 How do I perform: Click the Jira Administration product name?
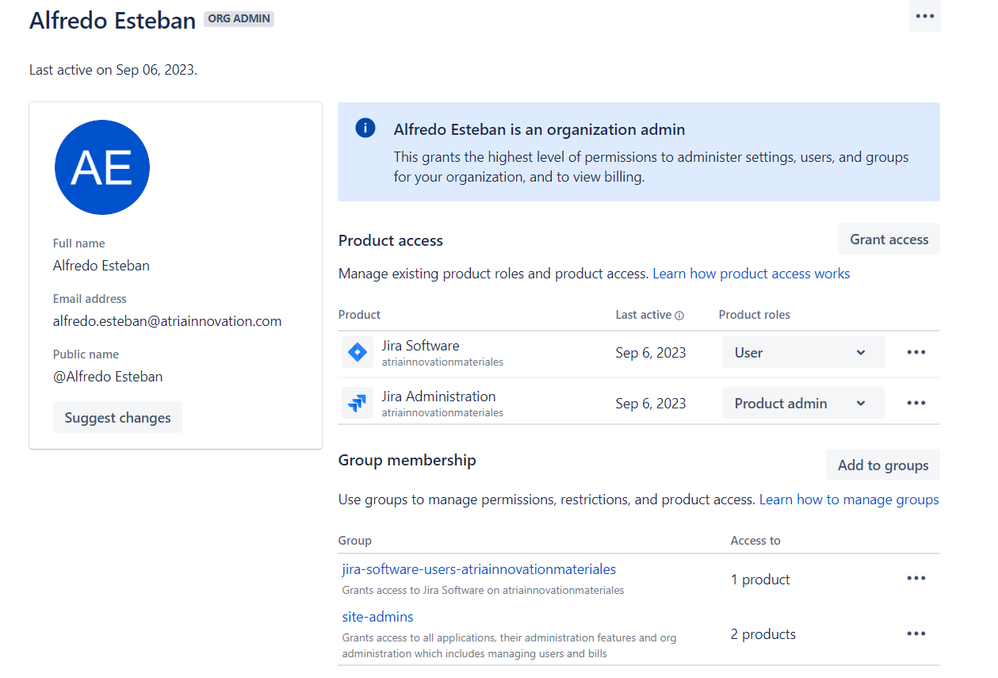click(x=439, y=397)
